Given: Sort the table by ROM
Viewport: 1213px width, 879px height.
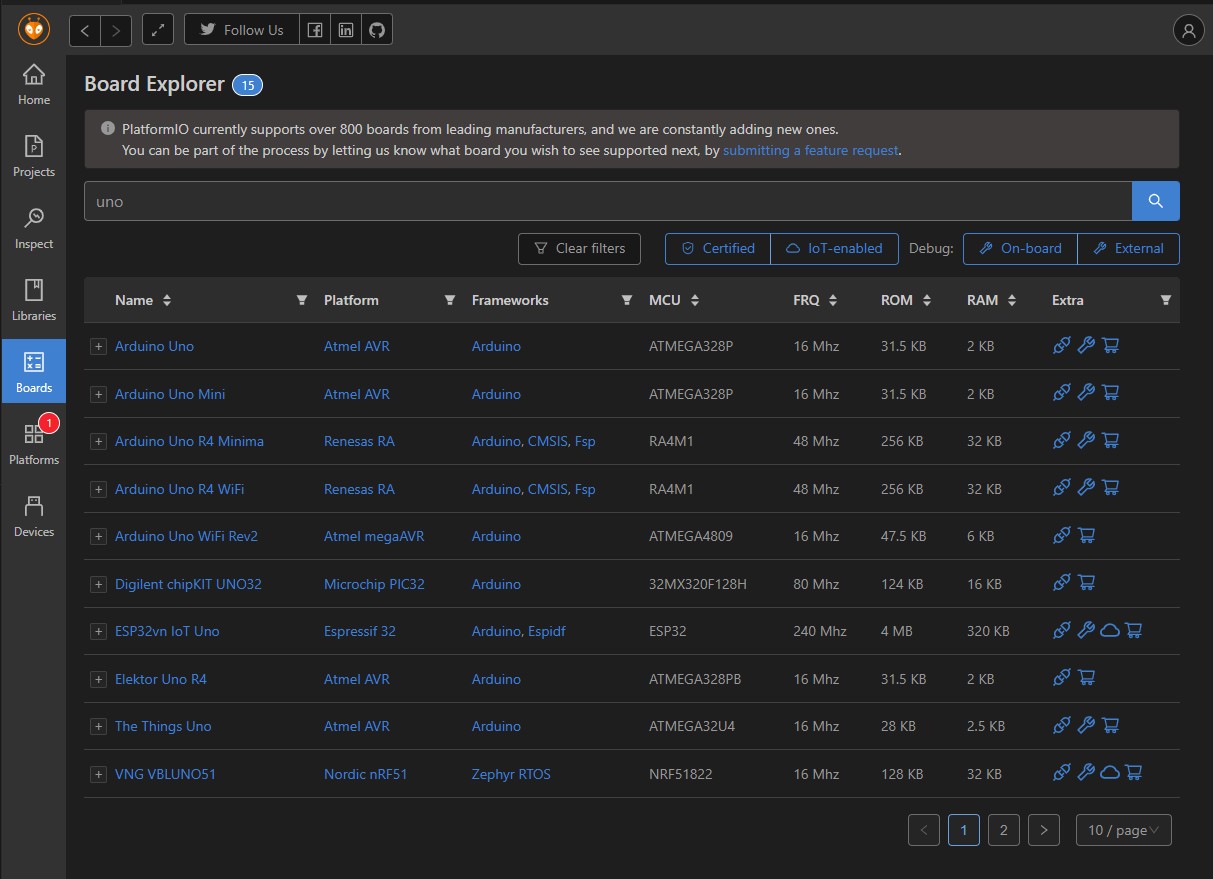Looking at the screenshot, I should 927,300.
